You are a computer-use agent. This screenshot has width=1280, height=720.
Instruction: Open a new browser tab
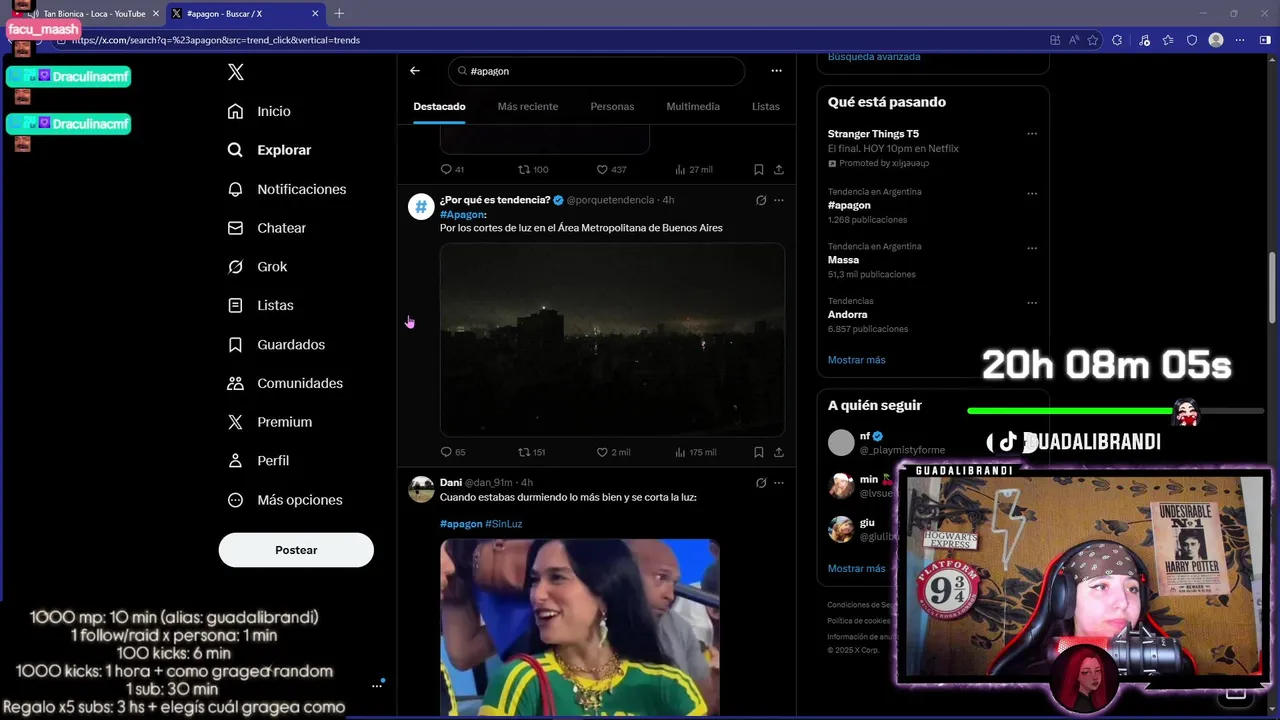pos(339,14)
